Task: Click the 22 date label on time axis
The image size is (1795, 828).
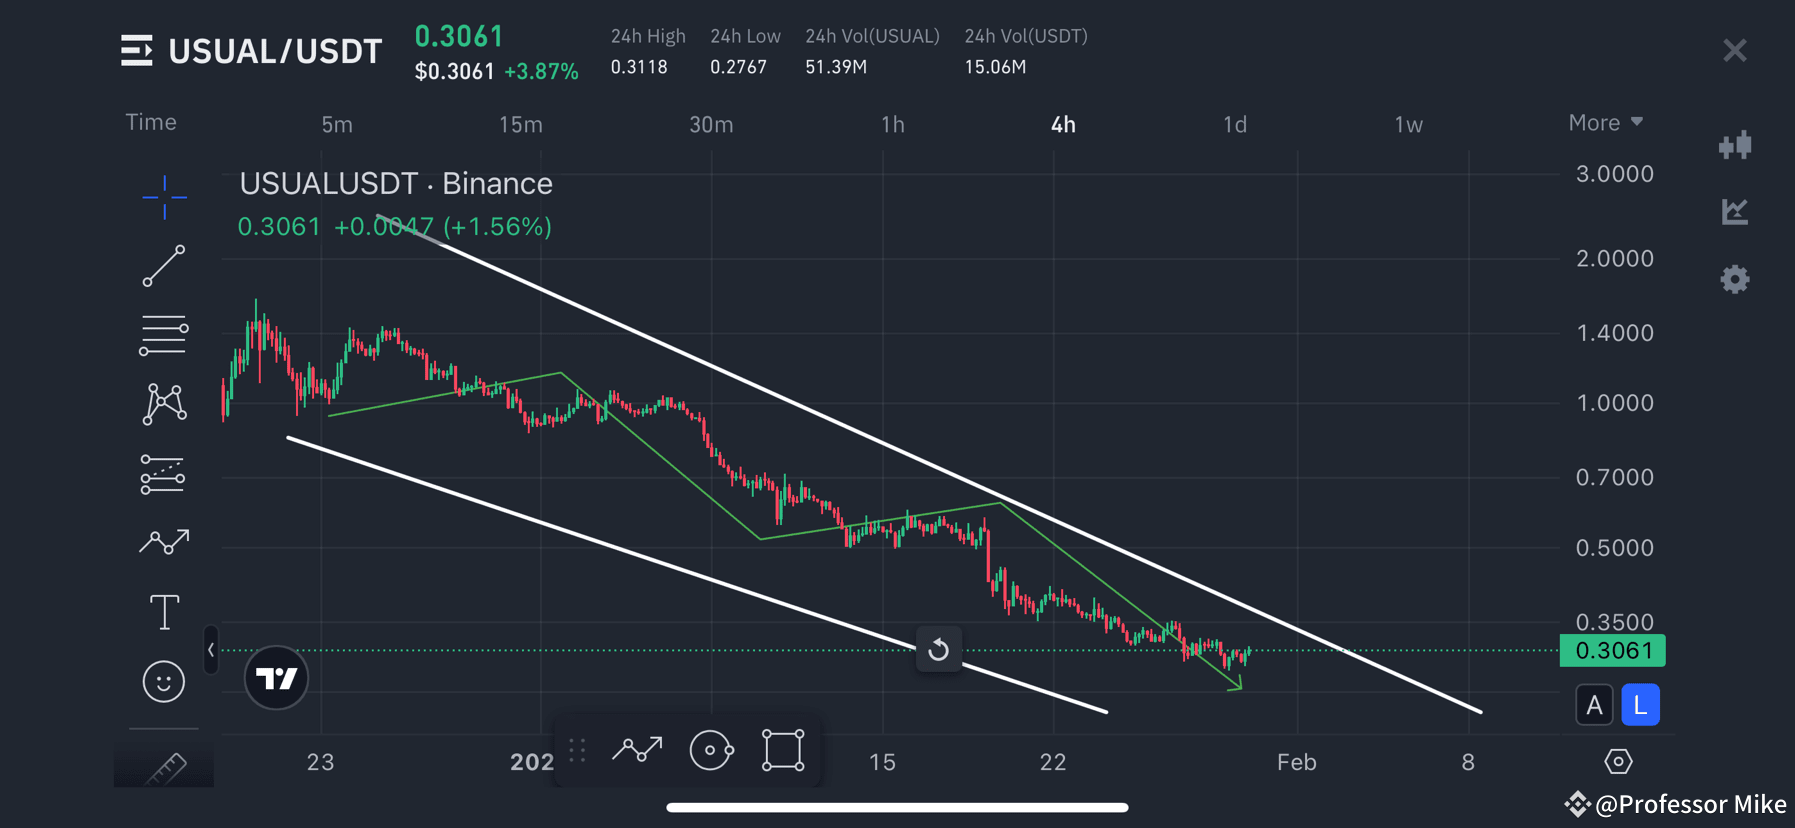Action: click(1053, 762)
